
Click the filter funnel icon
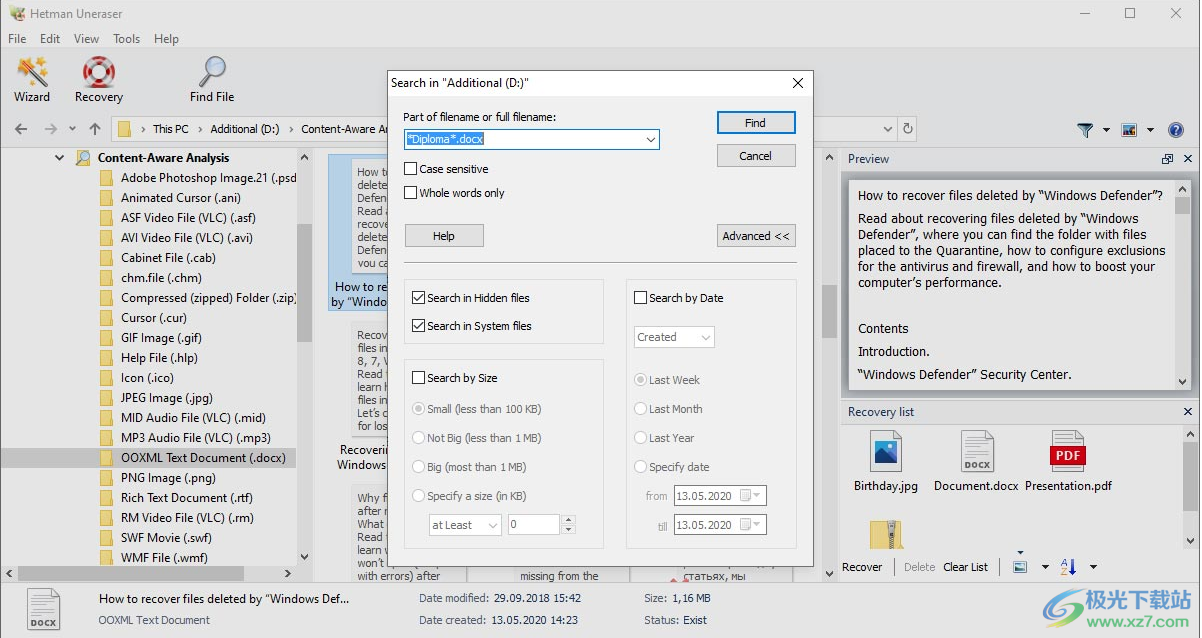[1085, 130]
